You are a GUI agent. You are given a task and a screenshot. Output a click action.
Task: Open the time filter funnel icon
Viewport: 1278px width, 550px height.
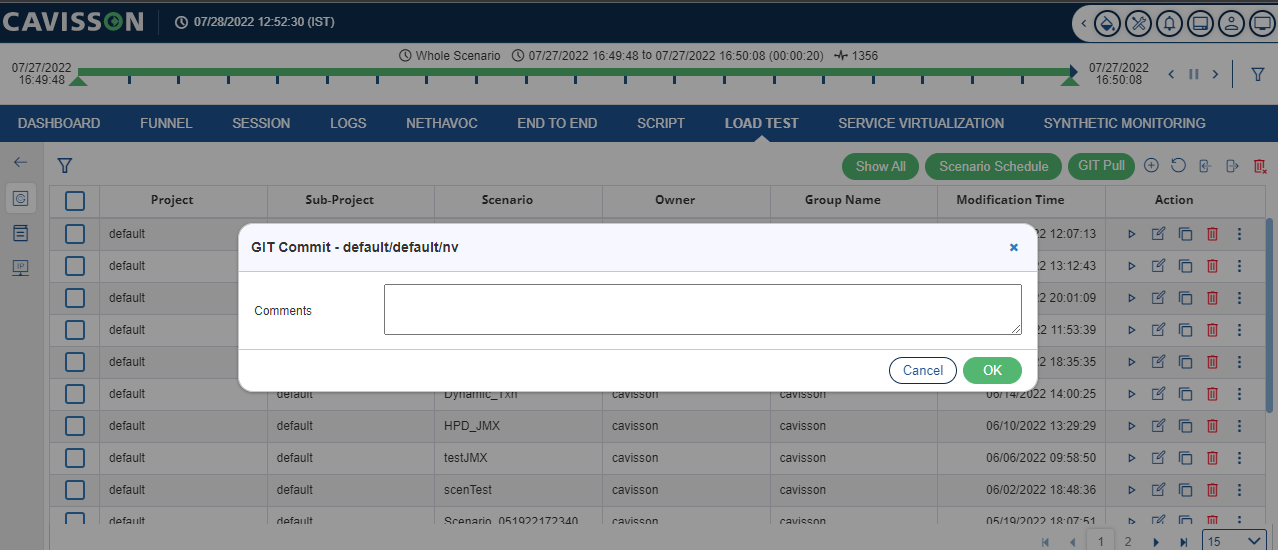[1258, 74]
